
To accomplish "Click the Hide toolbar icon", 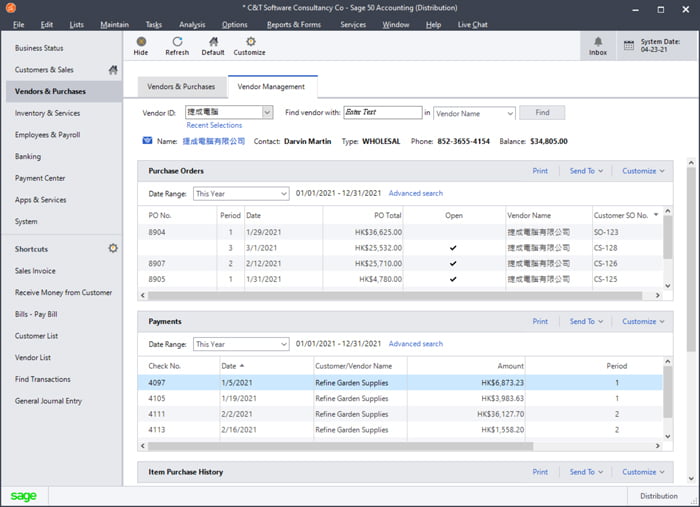I will (141, 42).
